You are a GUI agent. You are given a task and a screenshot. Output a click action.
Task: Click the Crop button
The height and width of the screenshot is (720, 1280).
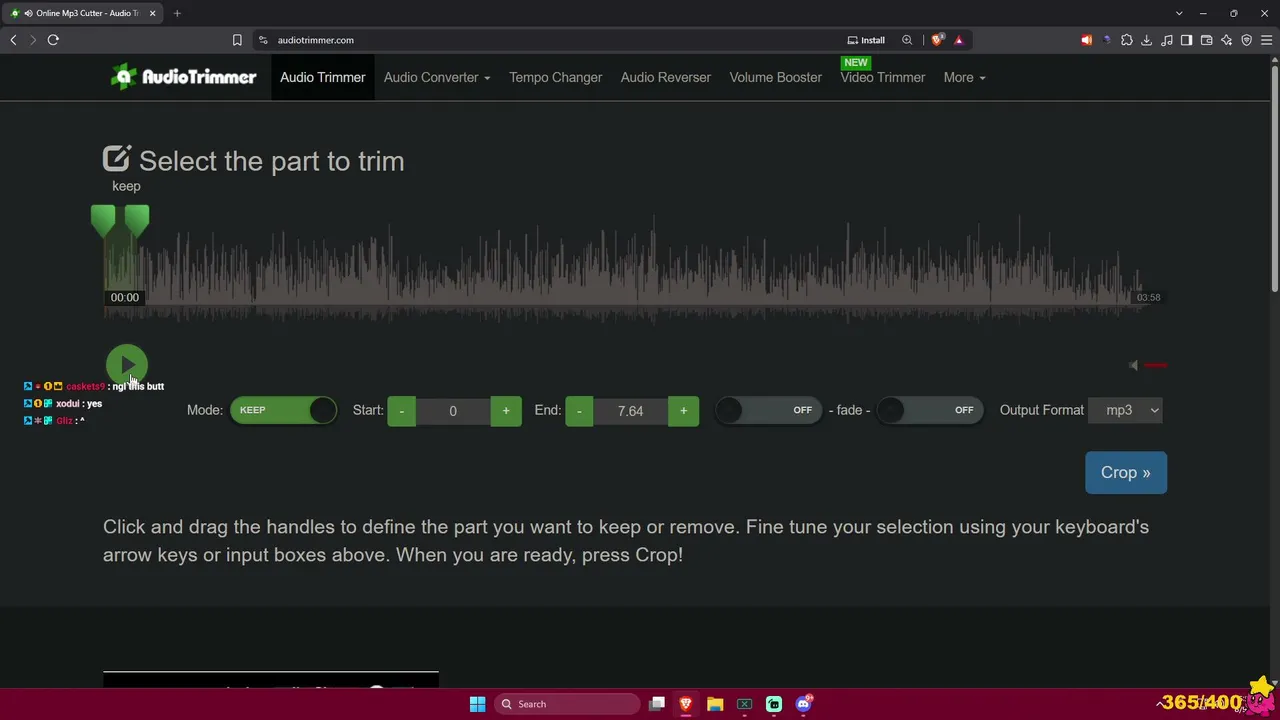click(x=1125, y=472)
